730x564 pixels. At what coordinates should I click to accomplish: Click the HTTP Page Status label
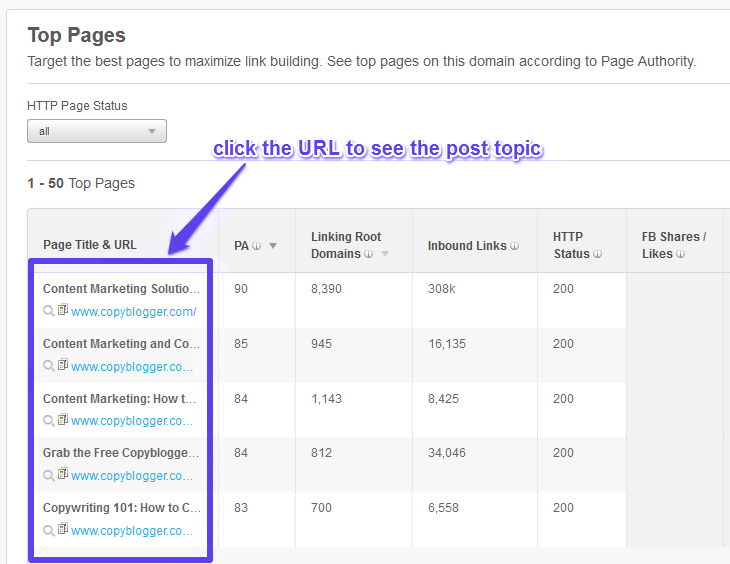pos(77,106)
